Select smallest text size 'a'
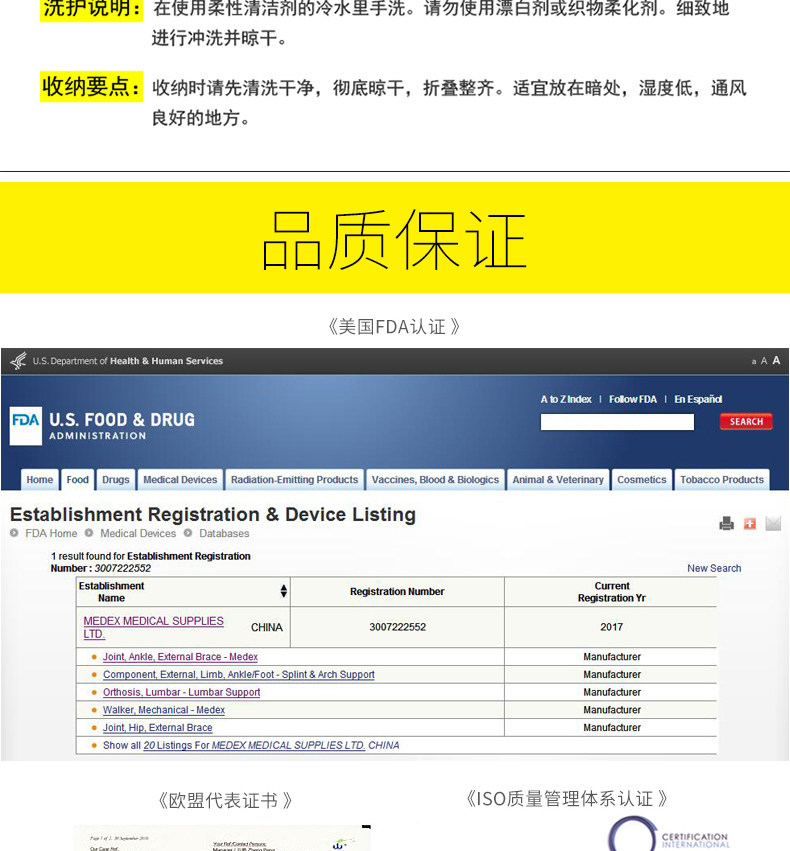This screenshot has height=851, width=790. click(x=753, y=361)
